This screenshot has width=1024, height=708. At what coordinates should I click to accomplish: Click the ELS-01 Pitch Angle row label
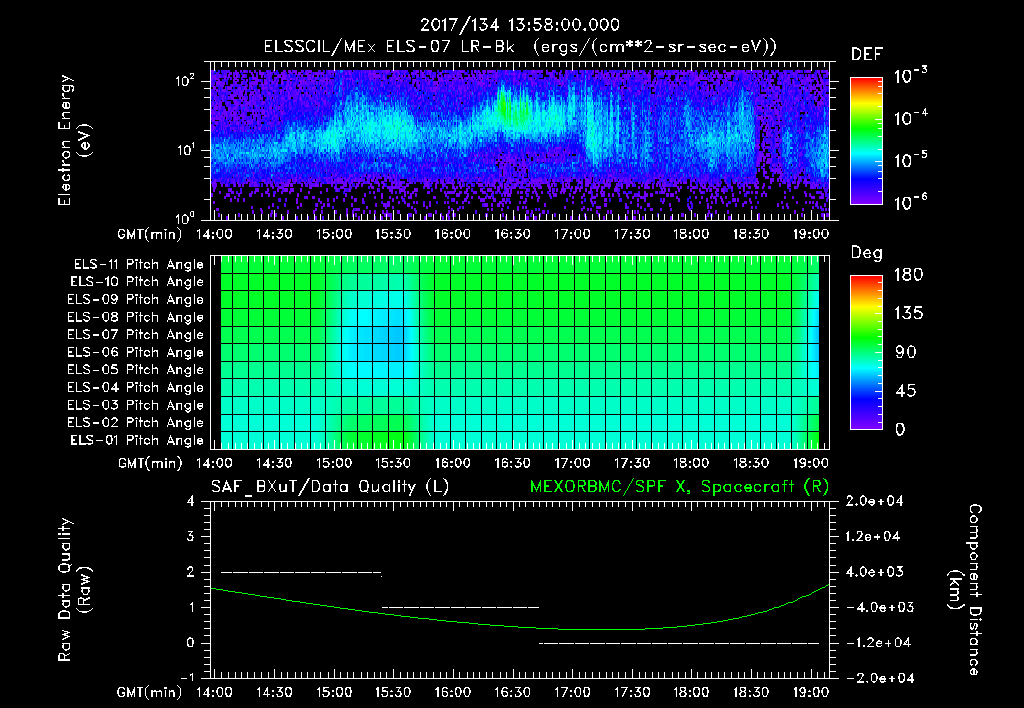click(x=137, y=440)
